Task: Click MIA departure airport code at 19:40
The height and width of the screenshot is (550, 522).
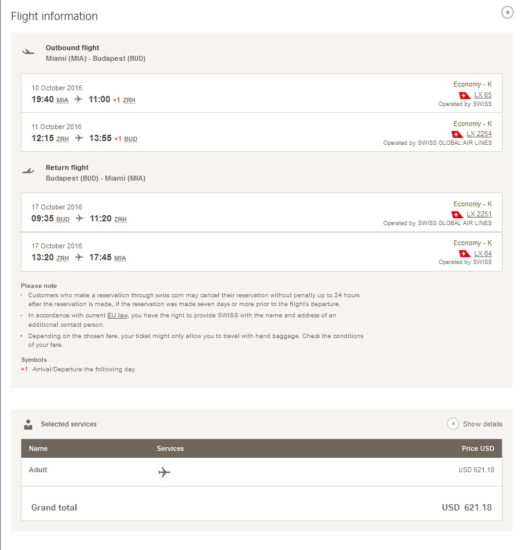Action: coord(62,100)
